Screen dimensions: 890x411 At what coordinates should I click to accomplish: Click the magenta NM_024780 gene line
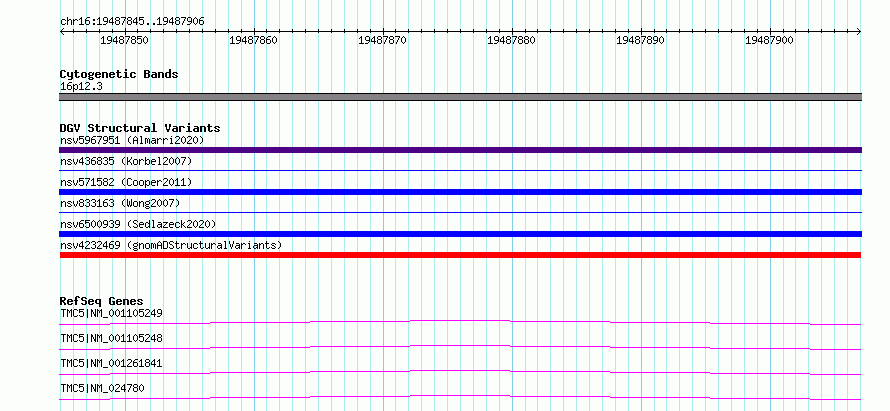point(460,397)
